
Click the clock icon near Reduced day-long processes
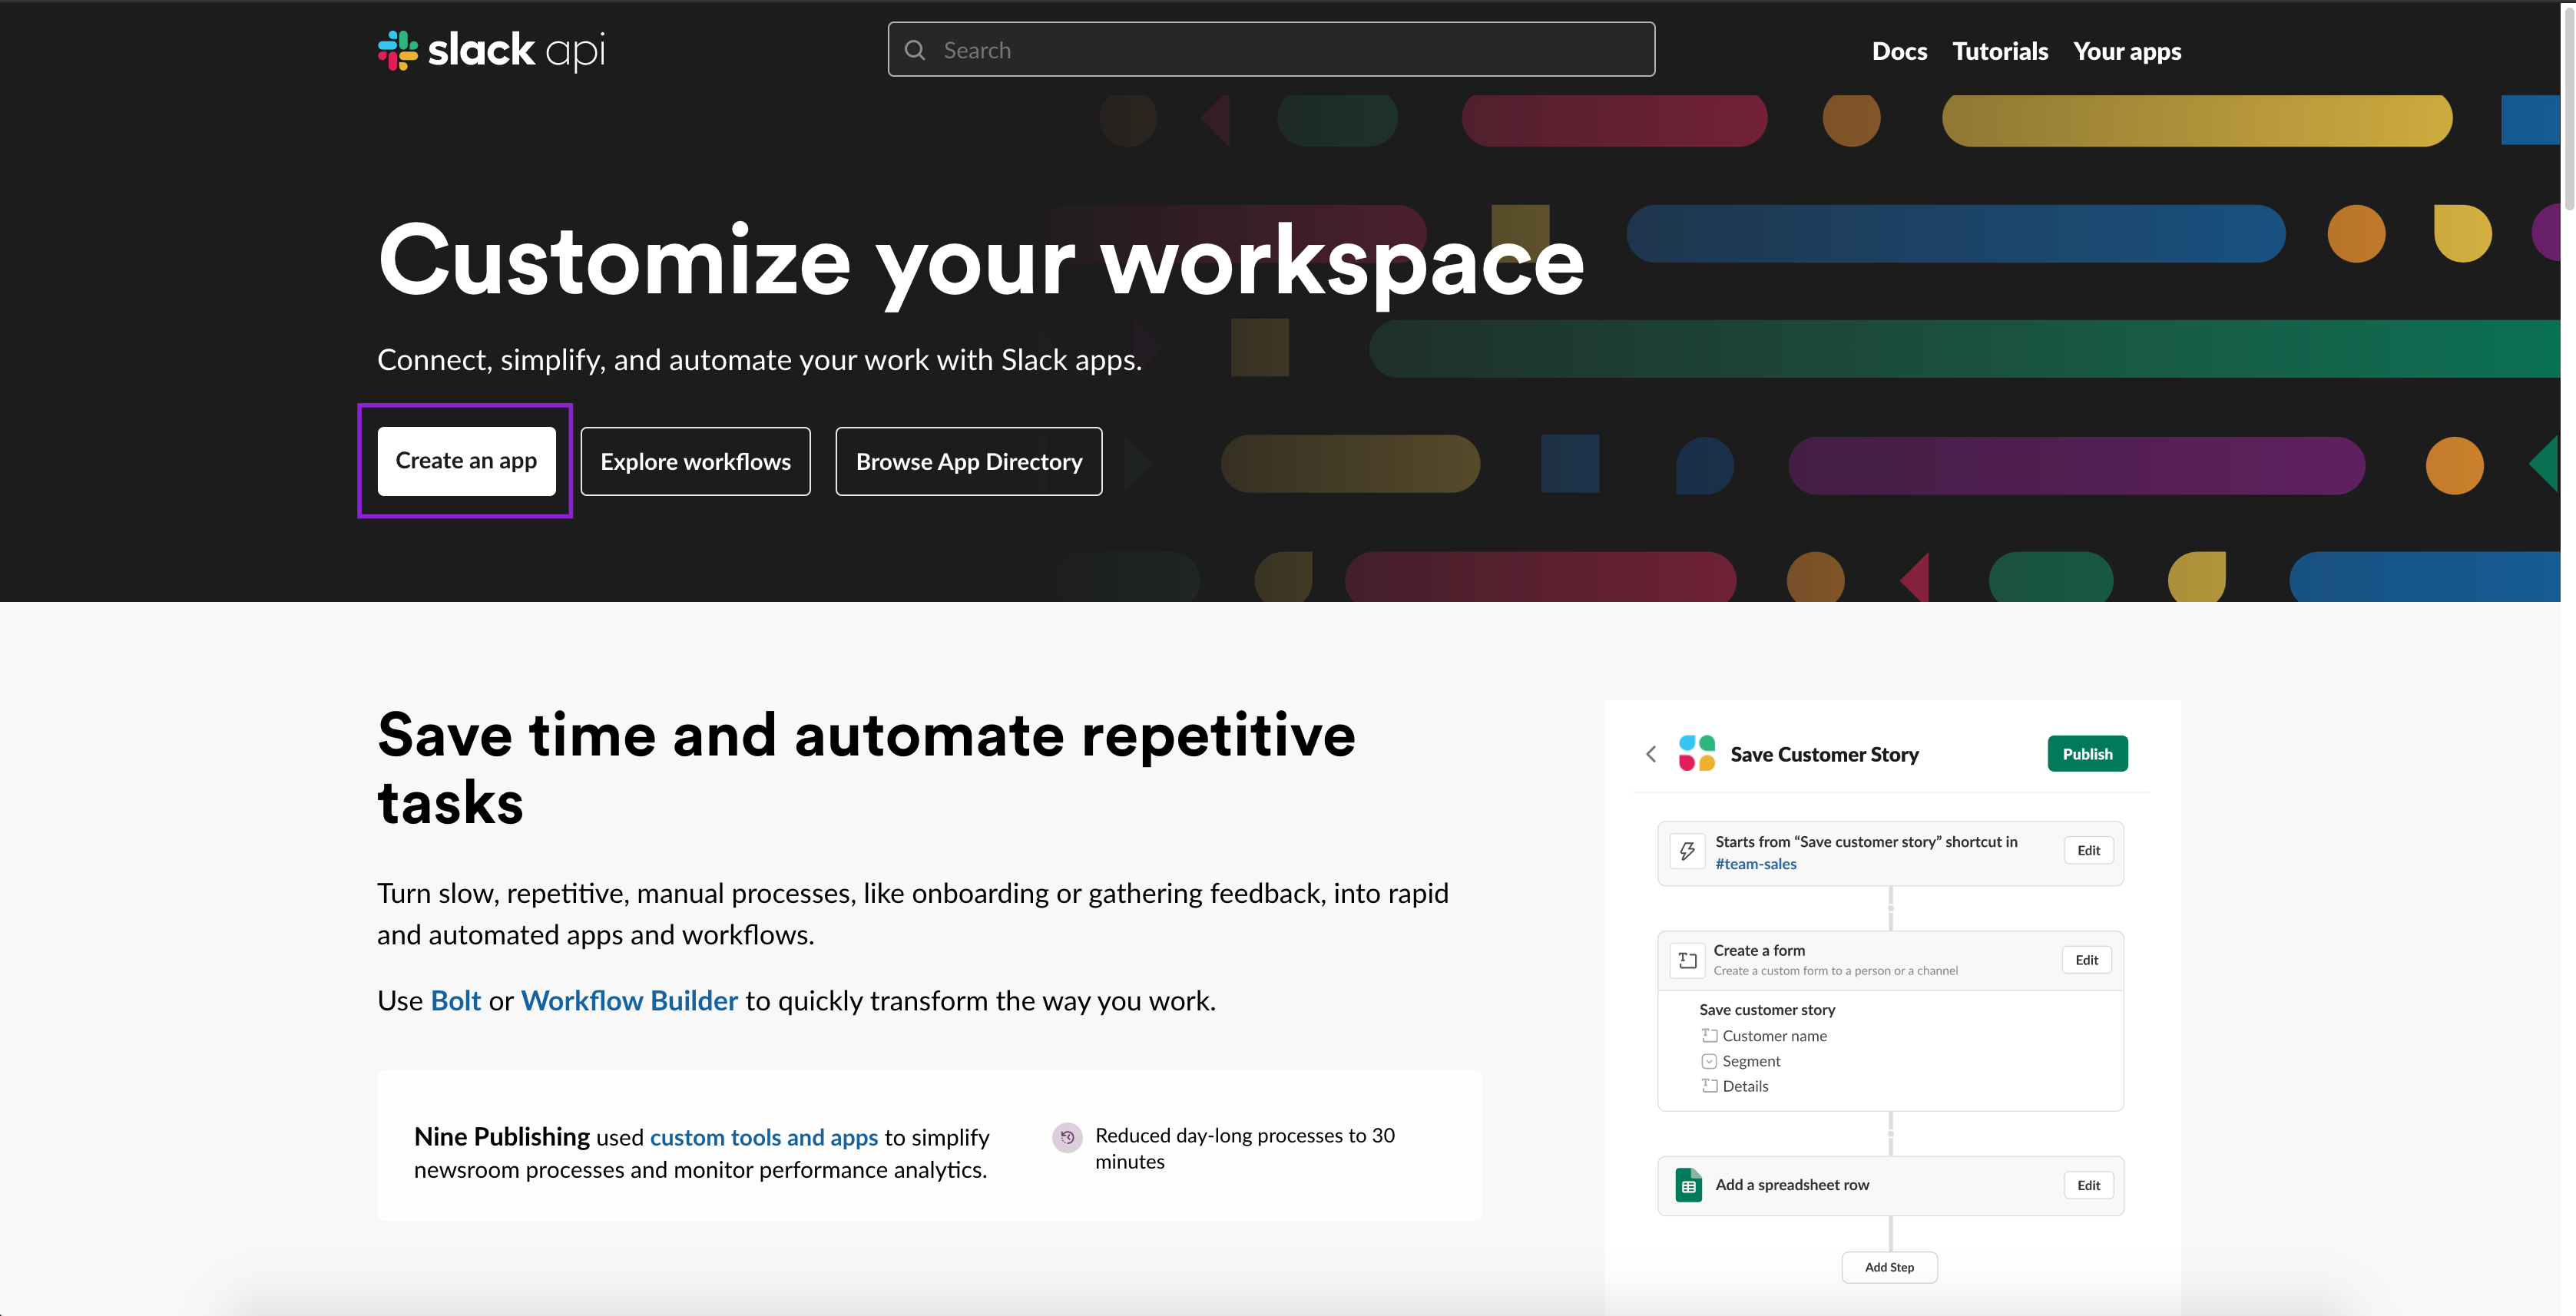click(1067, 1137)
